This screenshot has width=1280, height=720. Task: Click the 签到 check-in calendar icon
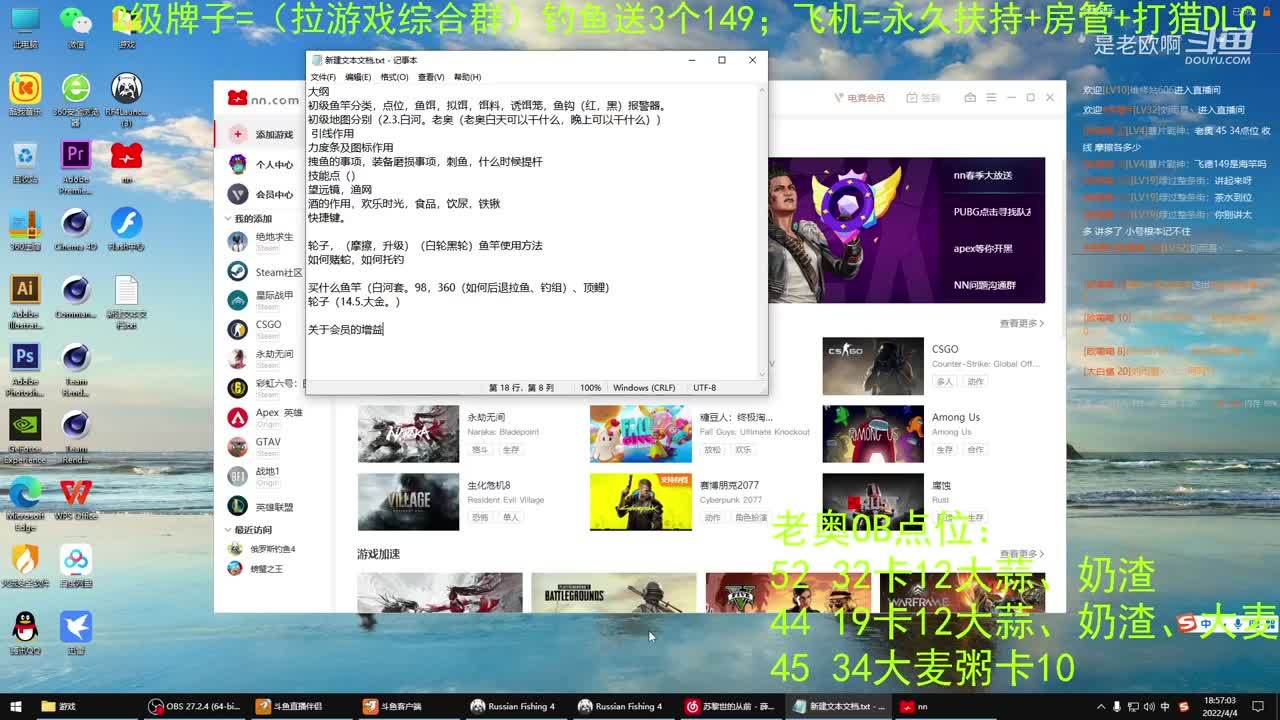[x=912, y=98]
